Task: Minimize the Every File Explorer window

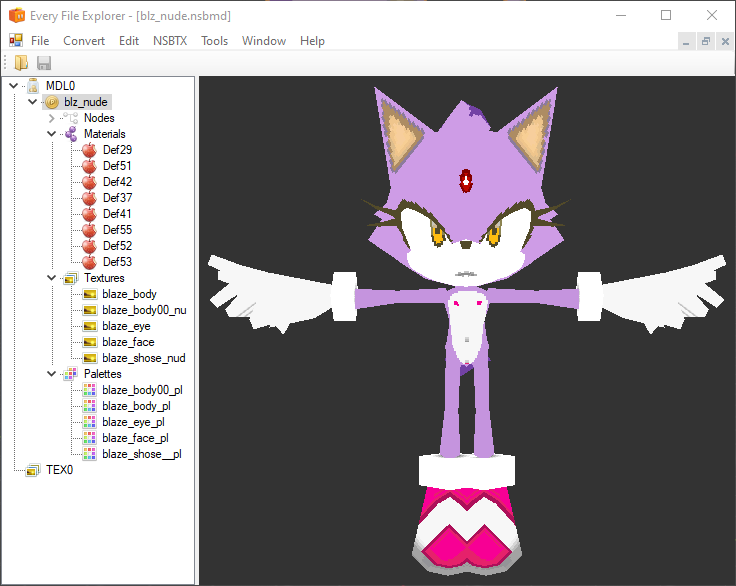Action: tap(621, 15)
